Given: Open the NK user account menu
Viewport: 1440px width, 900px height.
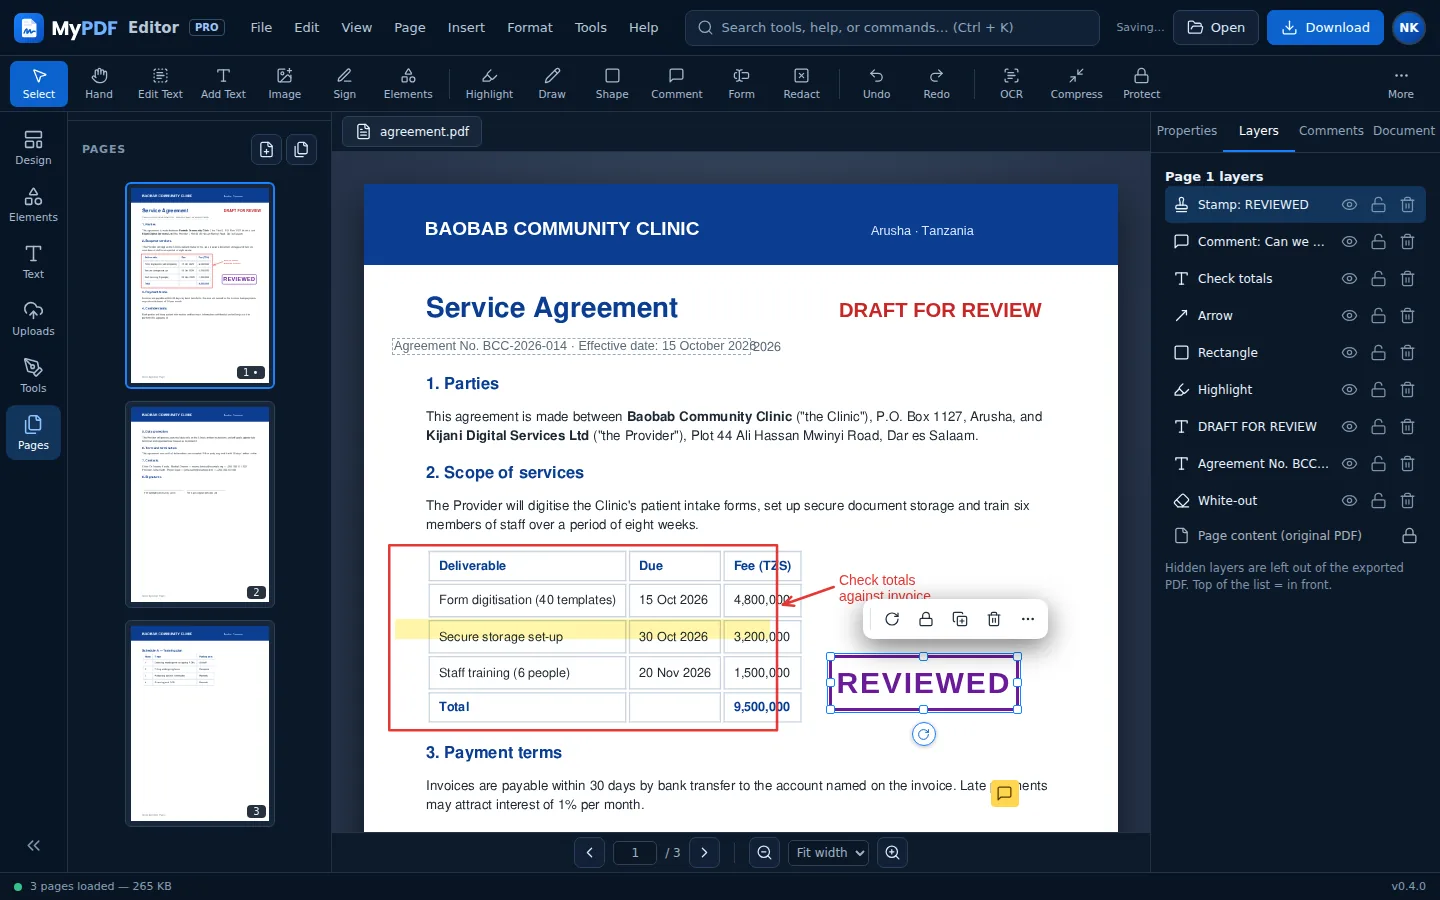Looking at the screenshot, I should click(1409, 28).
